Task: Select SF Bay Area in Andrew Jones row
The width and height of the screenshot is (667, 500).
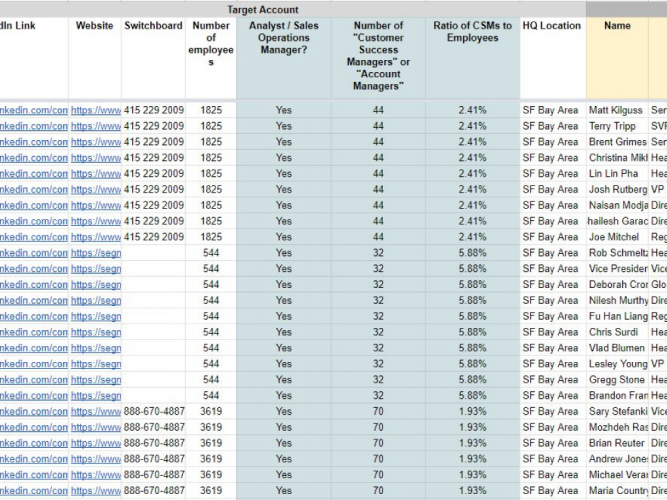Action: pos(551,459)
